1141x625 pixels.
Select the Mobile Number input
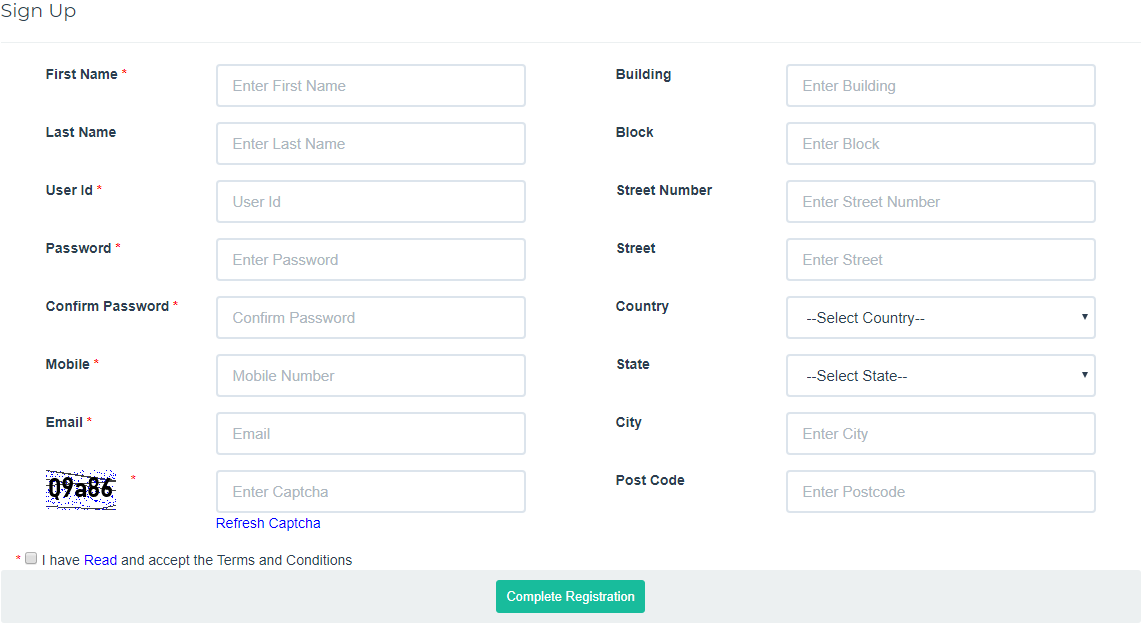point(370,375)
